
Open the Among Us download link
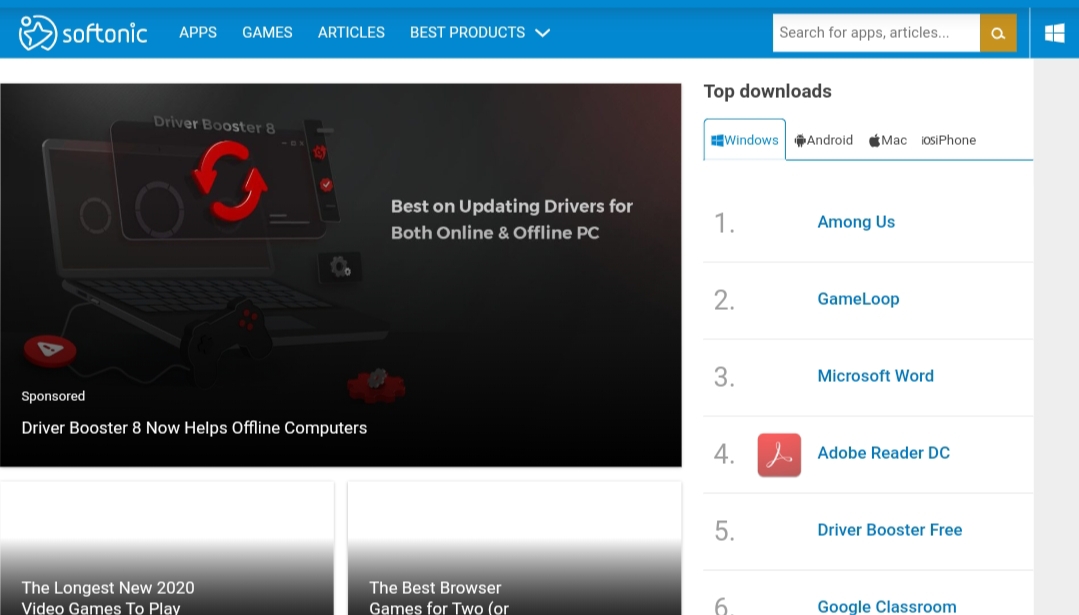[x=856, y=222]
